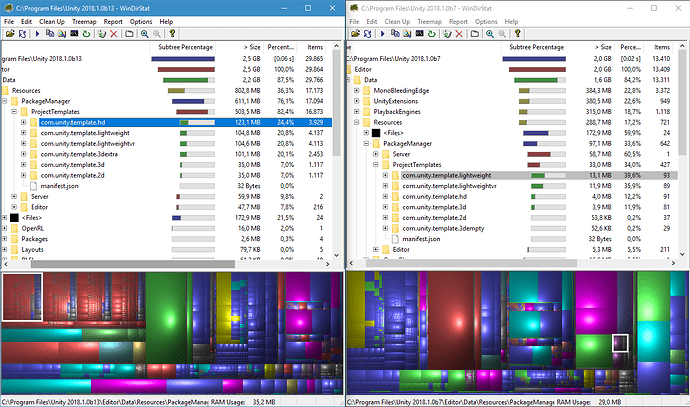Expand com.unity.template.3dempty folder

coord(385,228)
